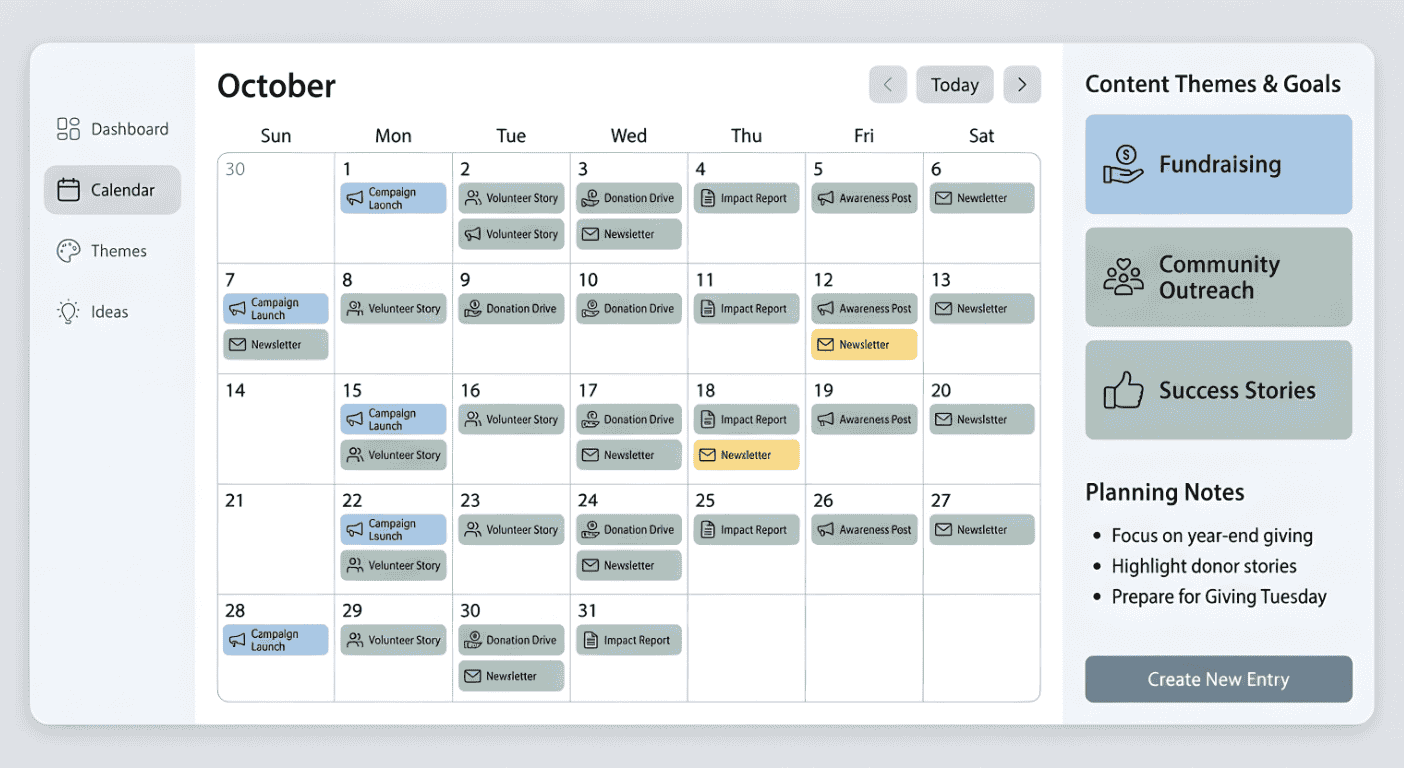1404x768 pixels.
Task: Click the Success Stories thumbs-up icon
Action: click(x=1123, y=390)
